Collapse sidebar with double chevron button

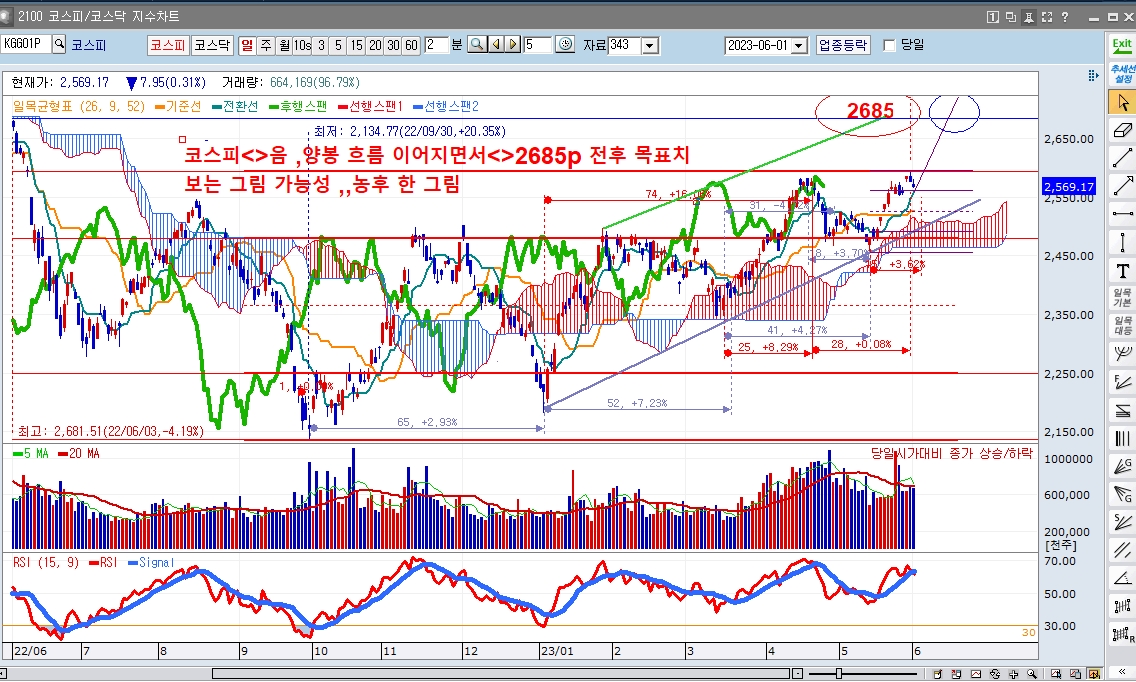coord(1122,674)
